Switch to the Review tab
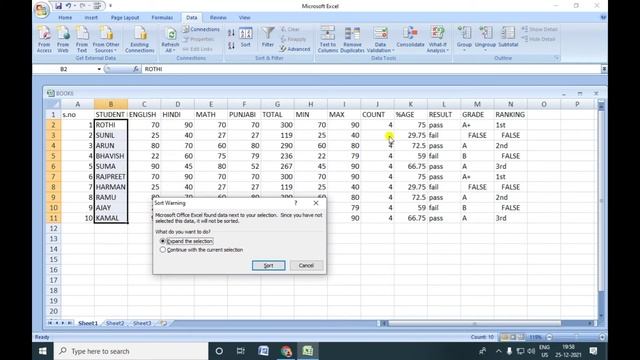 pyautogui.click(x=218, y=18)
